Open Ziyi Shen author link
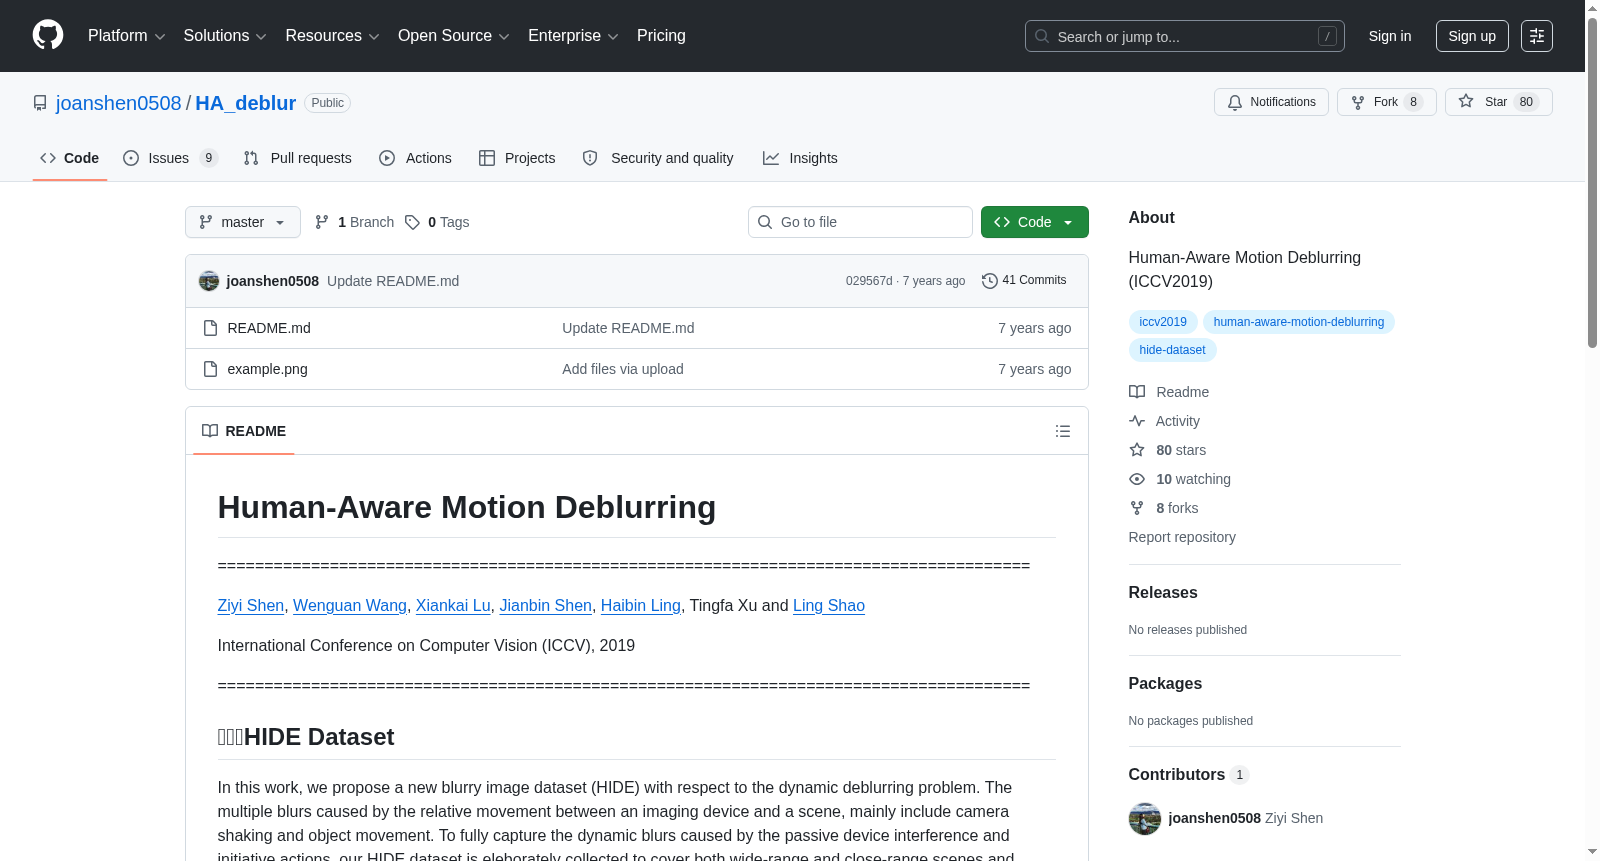 [251, 606]
